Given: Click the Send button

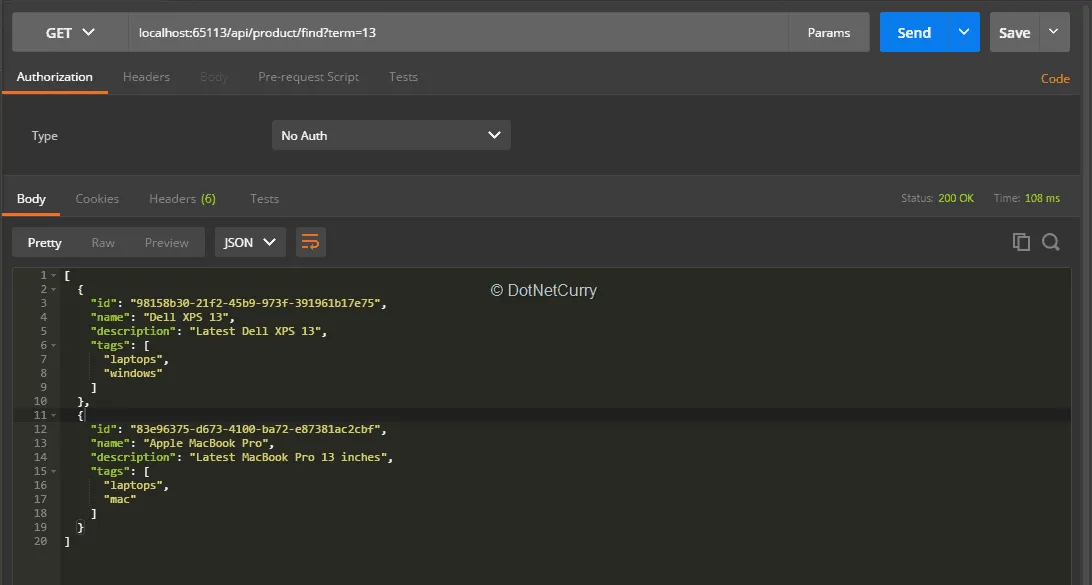Looking at the screenshot, I should tap(914, 33).
